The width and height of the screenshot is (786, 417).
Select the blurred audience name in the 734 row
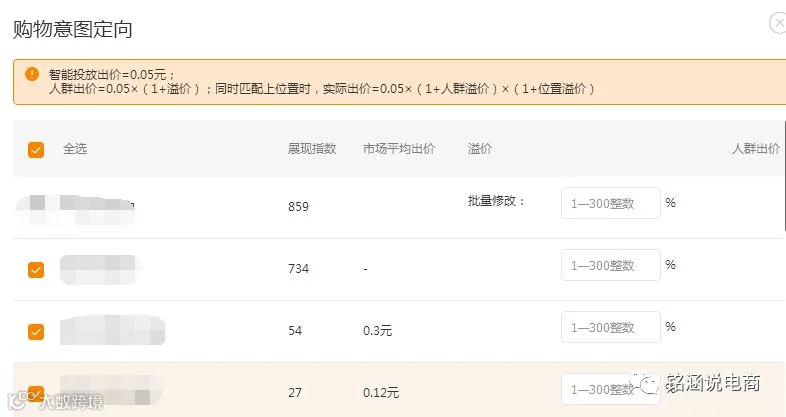[98, 270]
